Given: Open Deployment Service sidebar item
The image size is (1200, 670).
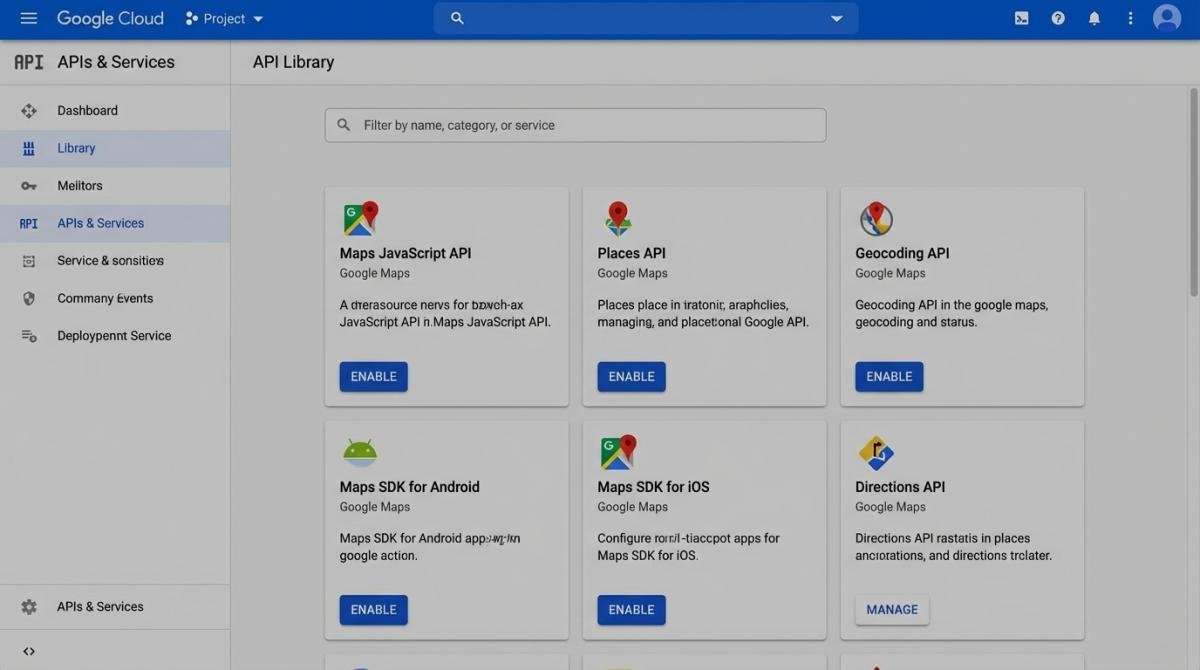Looking at the screenshot, I should click(x=114, y=336).
